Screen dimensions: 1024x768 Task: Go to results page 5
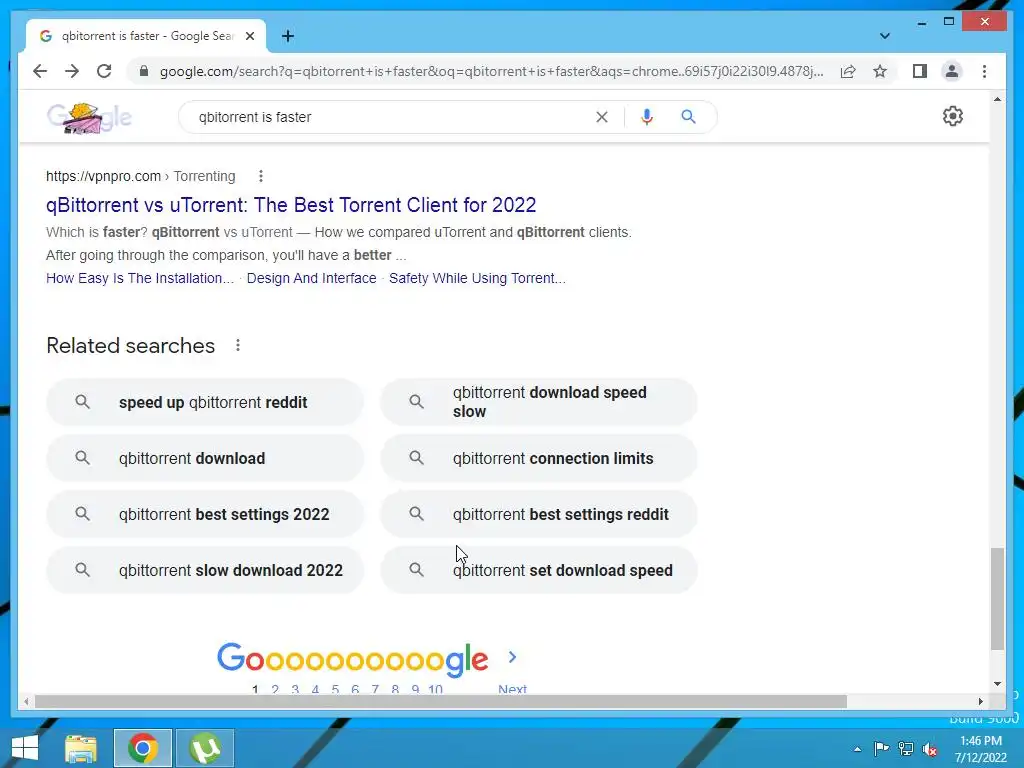[x=335, y=688]
